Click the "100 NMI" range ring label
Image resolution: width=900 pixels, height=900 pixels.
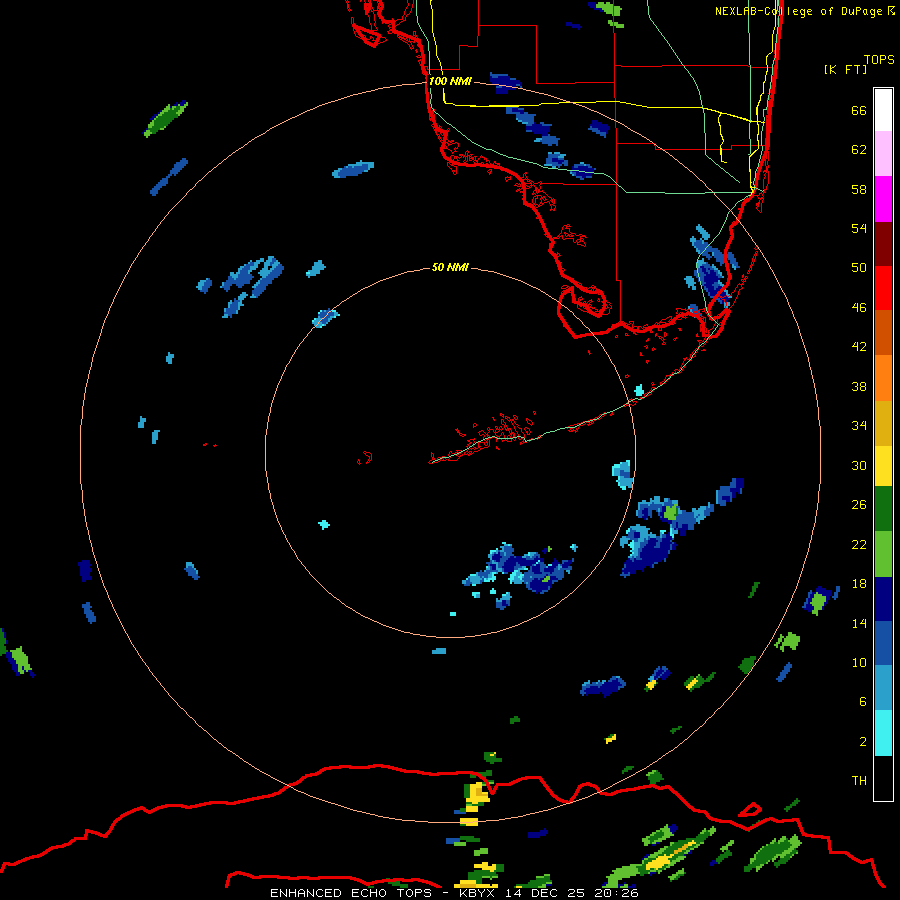coord(450,81)
